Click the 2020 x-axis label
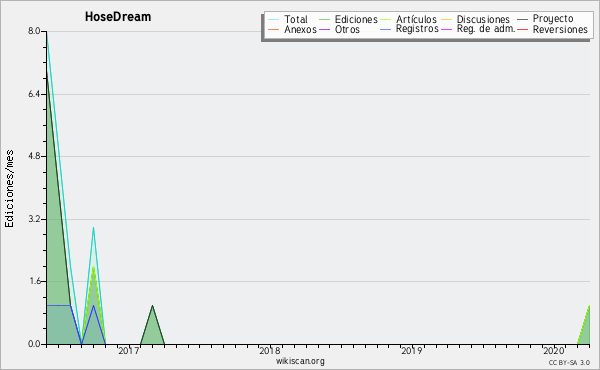Image resolution: width=600 pixels, height=370 pixels. (x=553, y=350)
